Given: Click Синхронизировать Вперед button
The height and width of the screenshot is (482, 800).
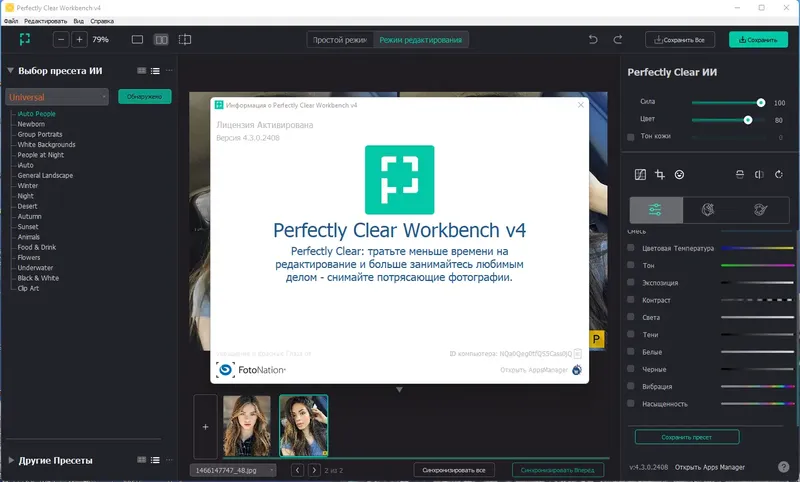Looking at the screenshot, I should 558,470.
